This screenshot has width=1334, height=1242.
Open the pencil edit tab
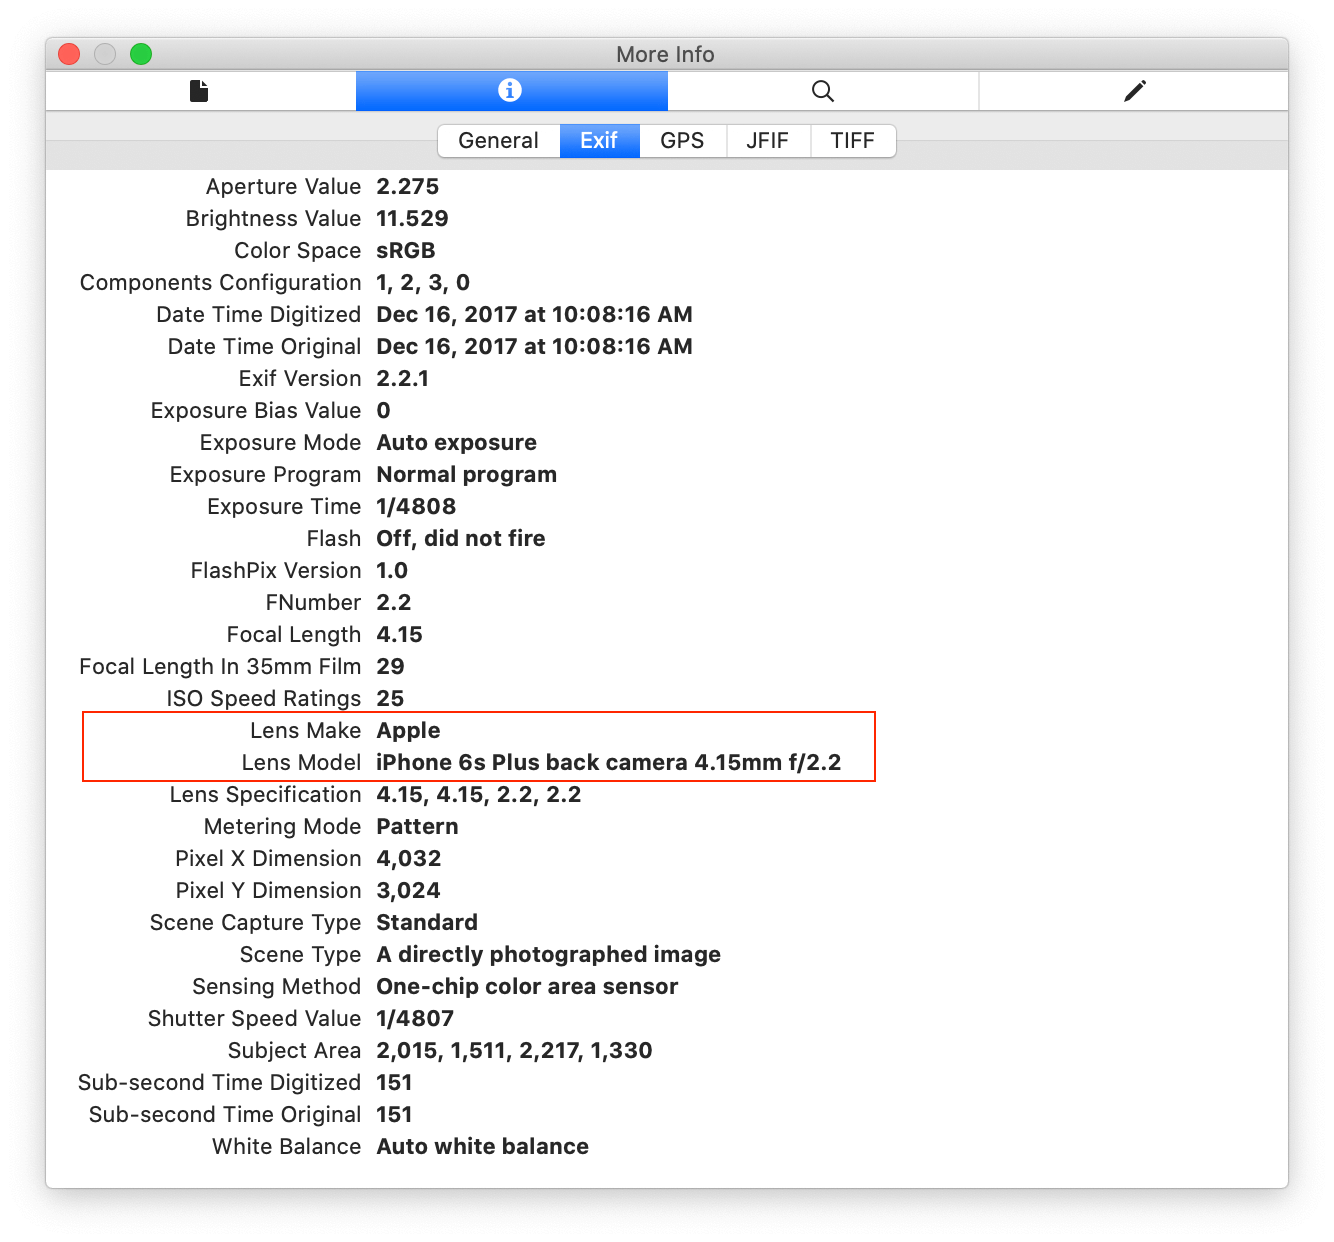click(1134, 91)
